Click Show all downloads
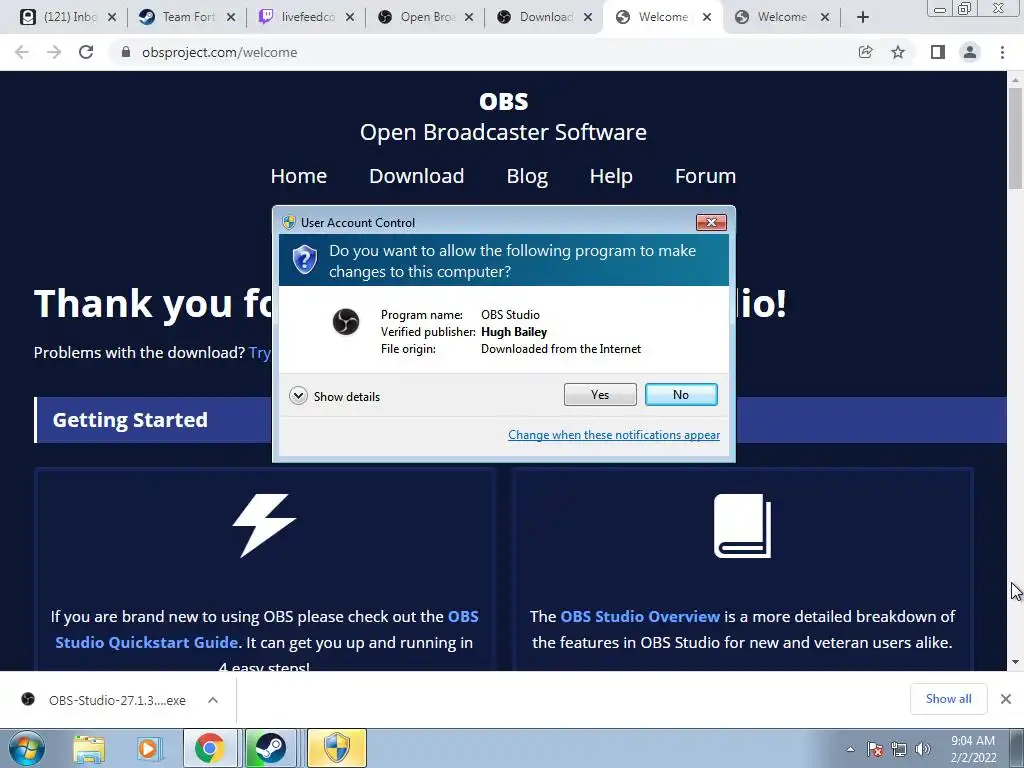This screenshot has height=768, width=1024. (948, 699)
